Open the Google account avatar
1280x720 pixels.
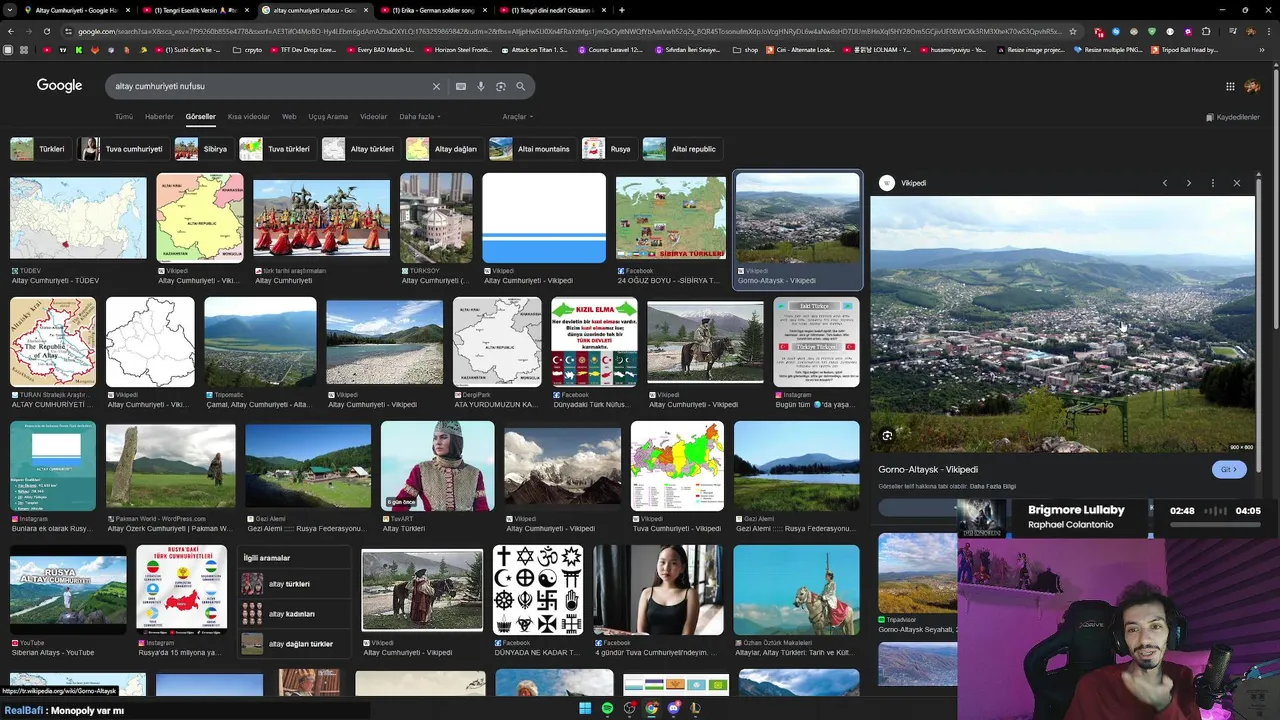(1253, 86)
